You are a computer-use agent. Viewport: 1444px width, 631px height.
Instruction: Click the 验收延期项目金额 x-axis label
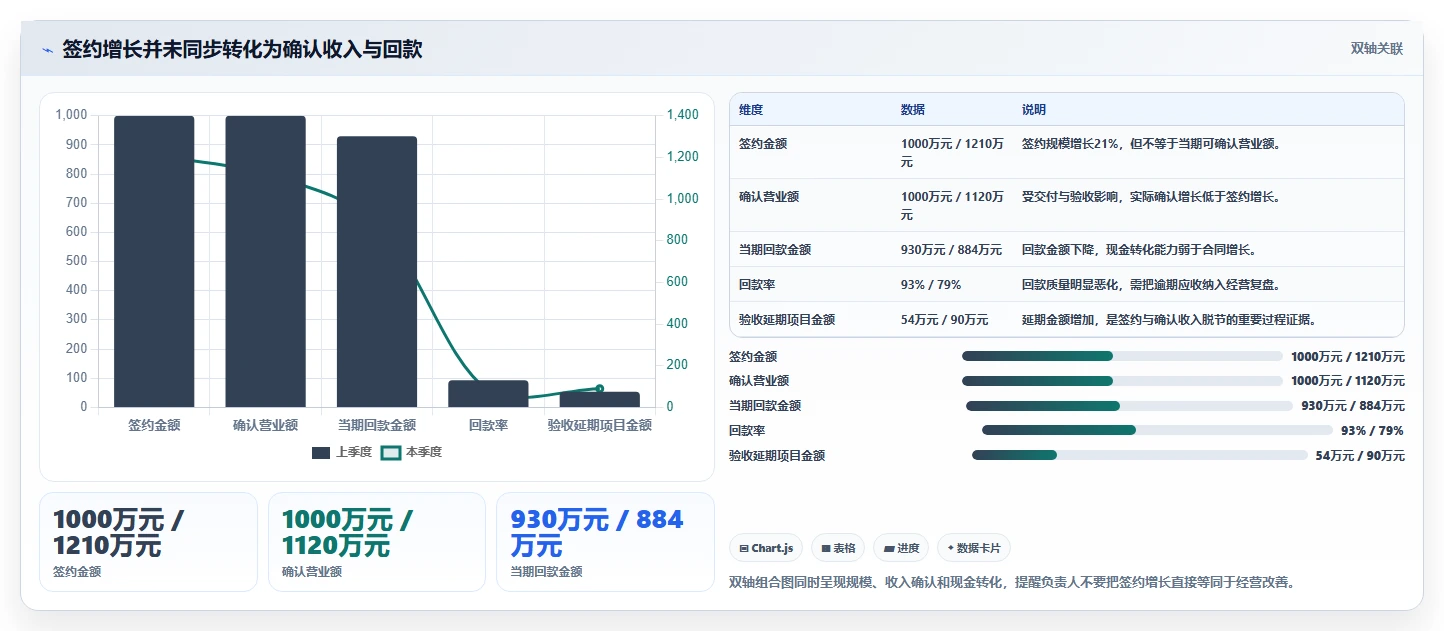(x=600, y=425)
